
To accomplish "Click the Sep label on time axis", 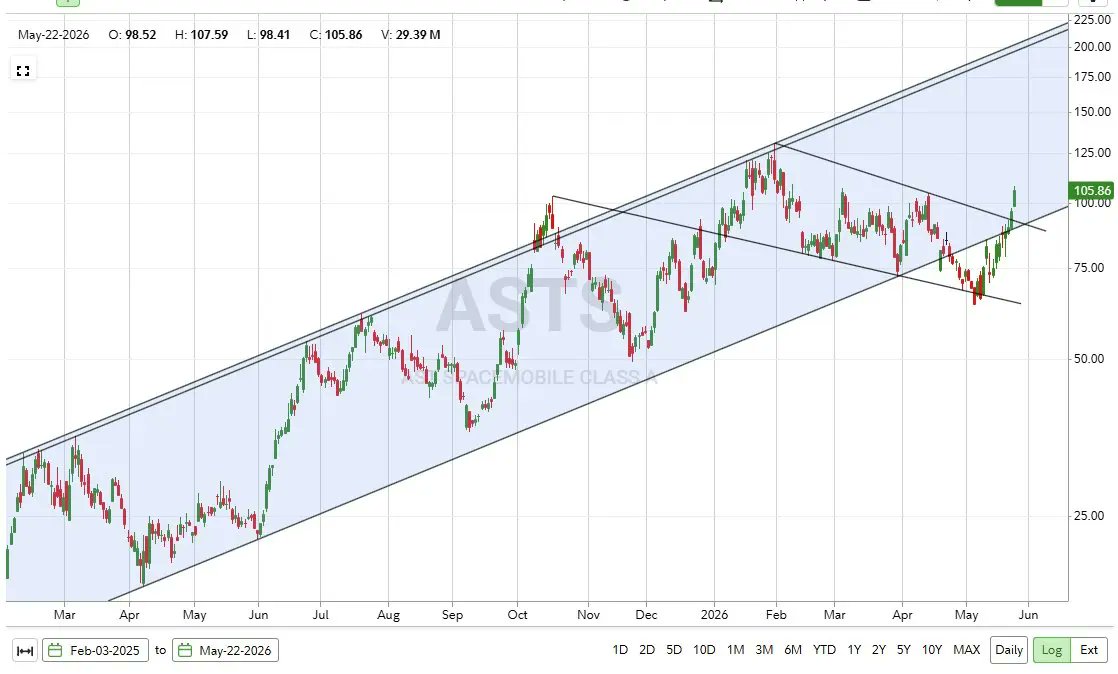I will (452, 614).
